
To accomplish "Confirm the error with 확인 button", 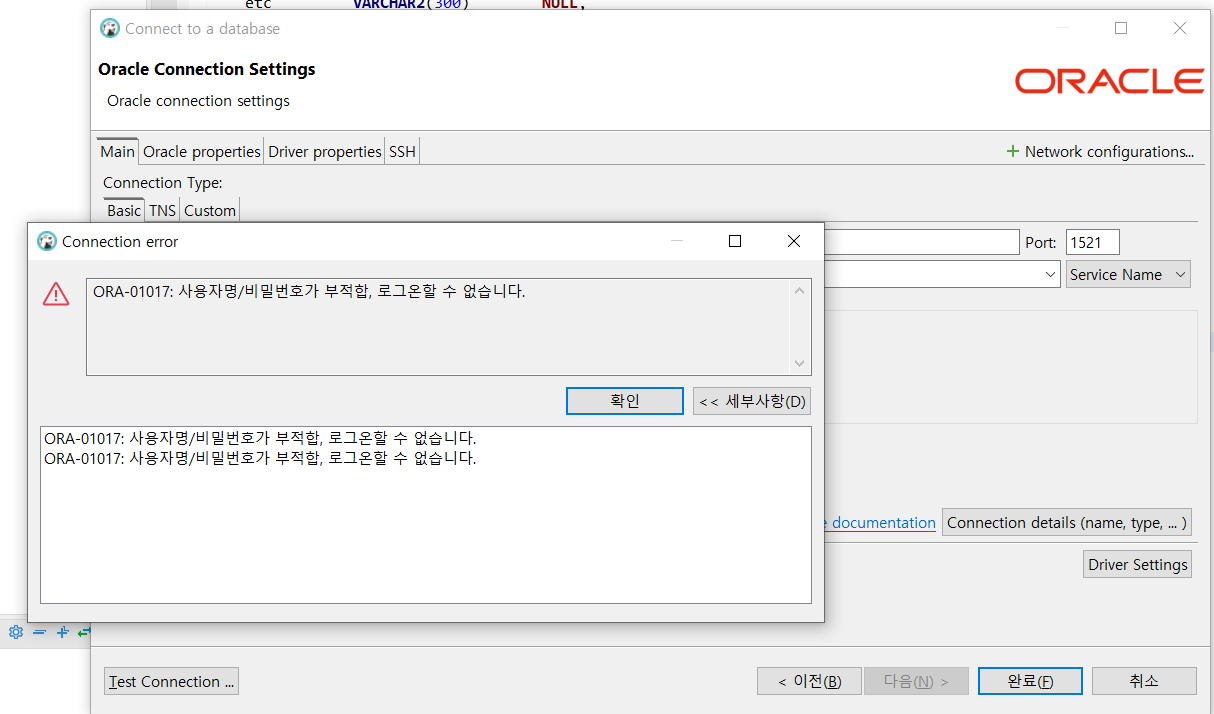I will (x=625, y=401).
